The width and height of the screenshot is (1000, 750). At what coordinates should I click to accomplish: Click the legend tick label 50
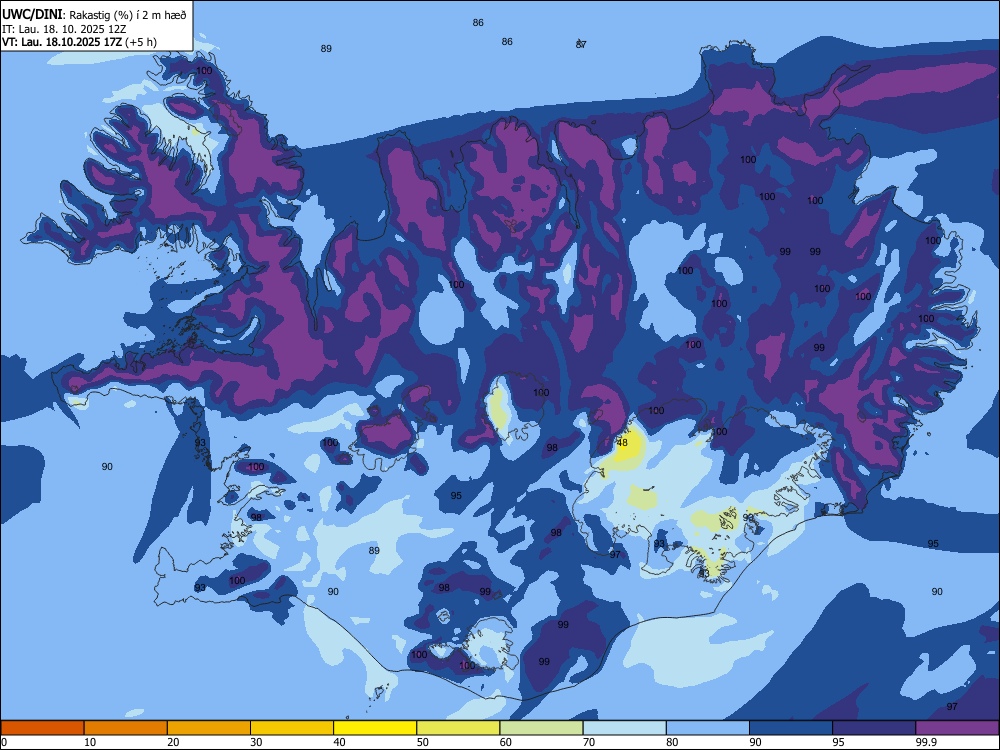click(x=422, y=742)
